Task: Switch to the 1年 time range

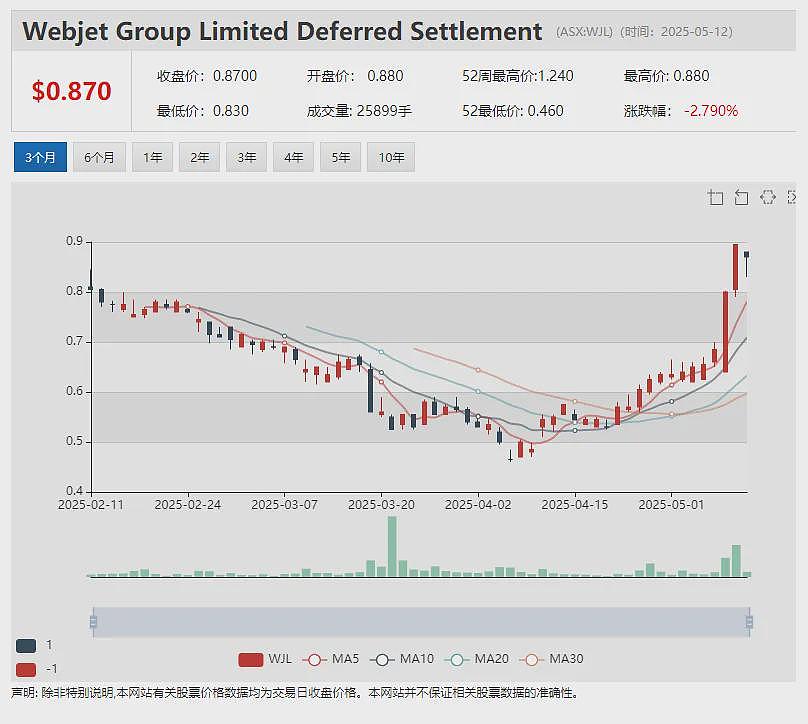Action: pyautogui.click(x=153, y=157)
